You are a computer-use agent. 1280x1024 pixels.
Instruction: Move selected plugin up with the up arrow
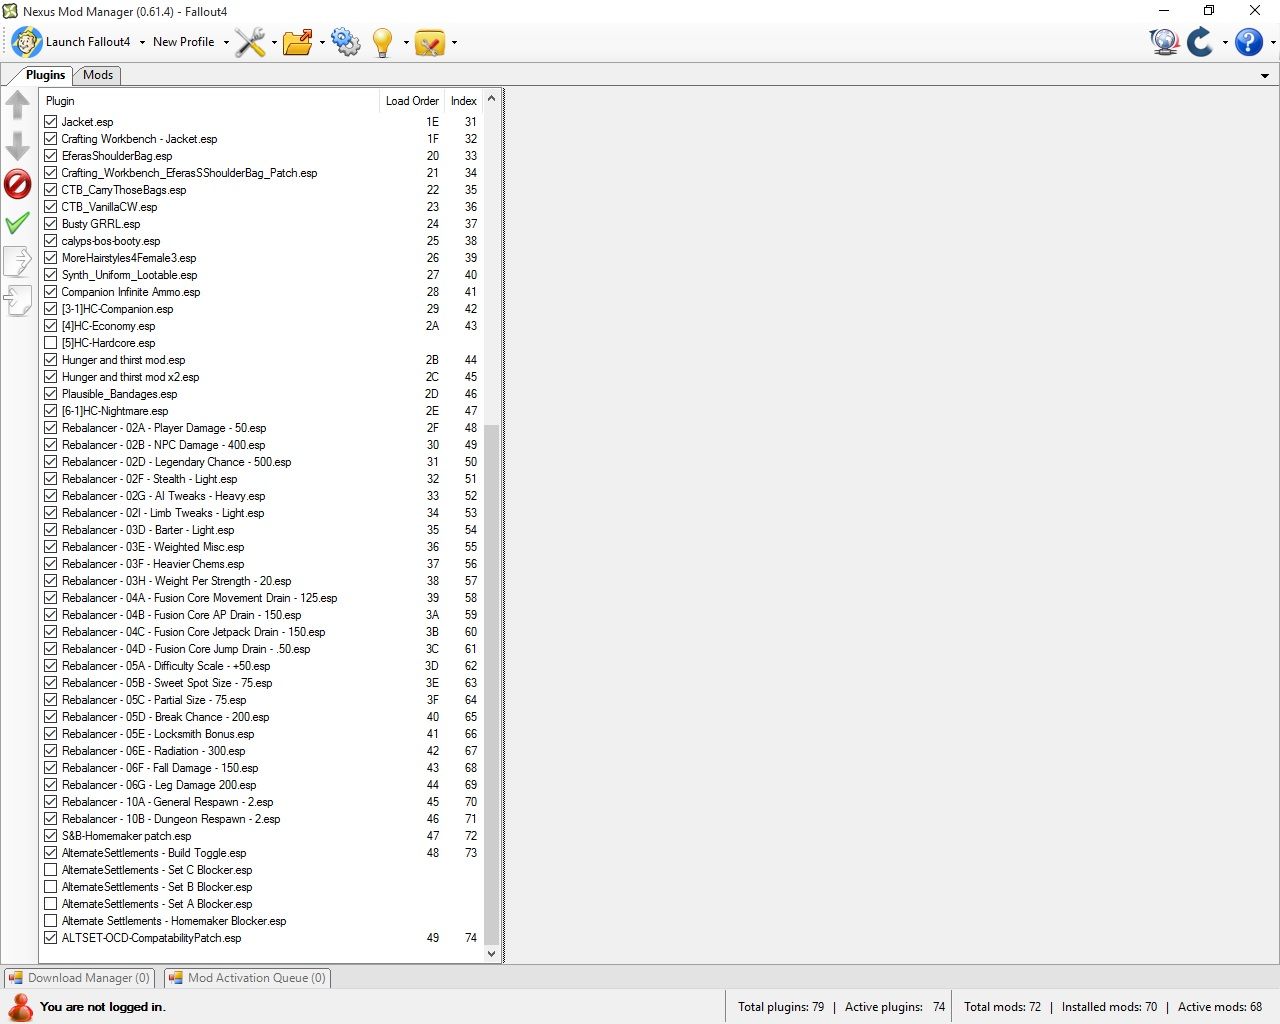coord(18,105)
